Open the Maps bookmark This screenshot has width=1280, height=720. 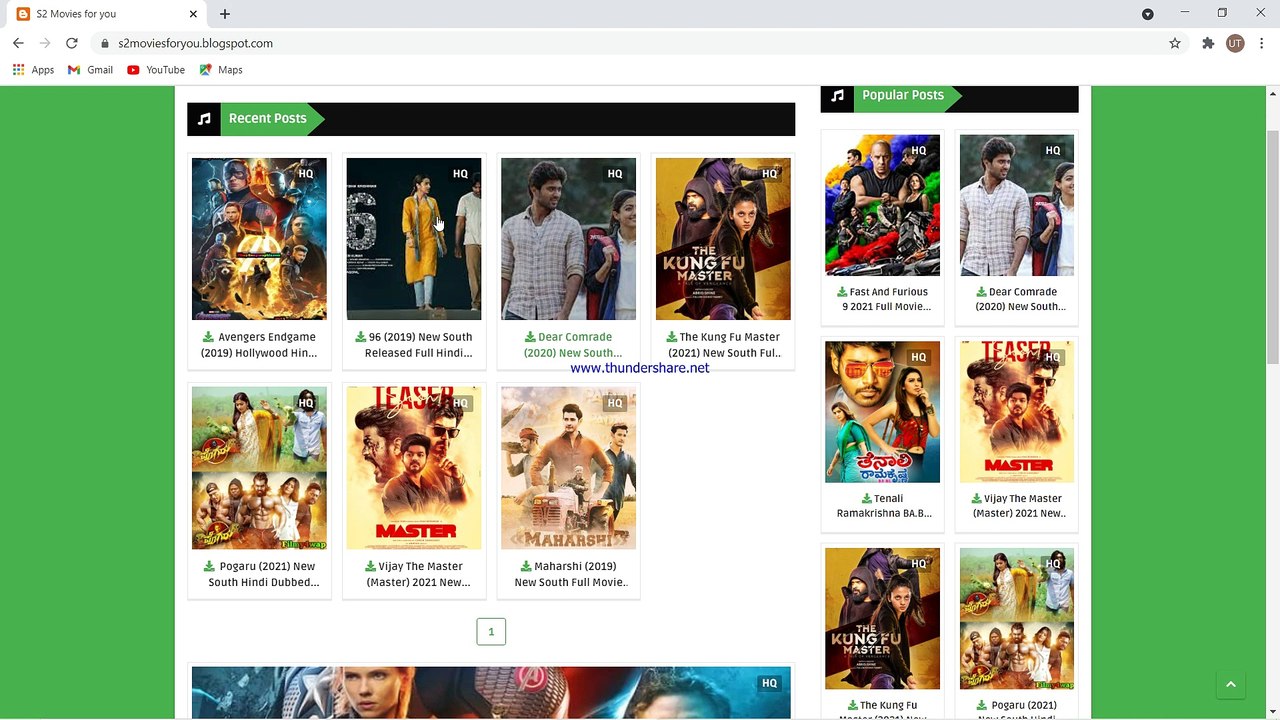tap(221, 70)
